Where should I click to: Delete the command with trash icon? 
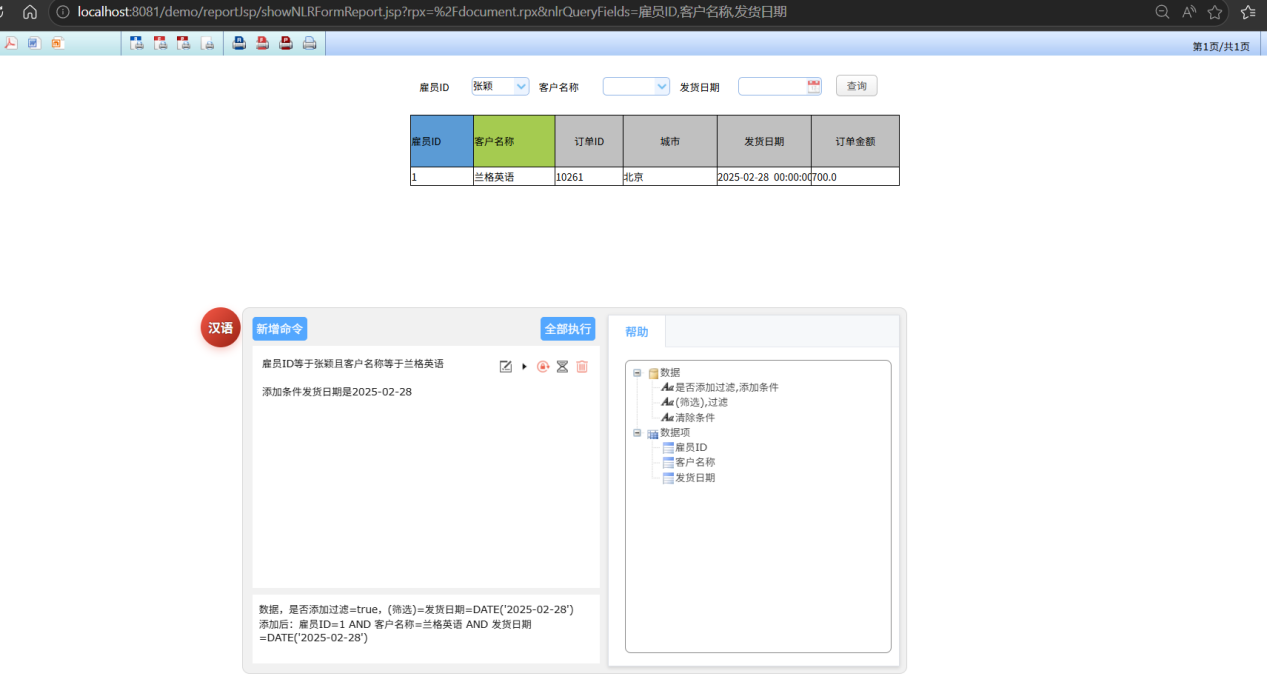click(x=582, y=367)
